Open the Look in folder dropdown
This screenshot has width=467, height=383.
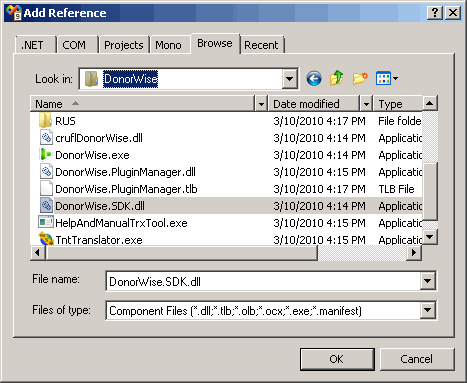(x=289, y=79)
